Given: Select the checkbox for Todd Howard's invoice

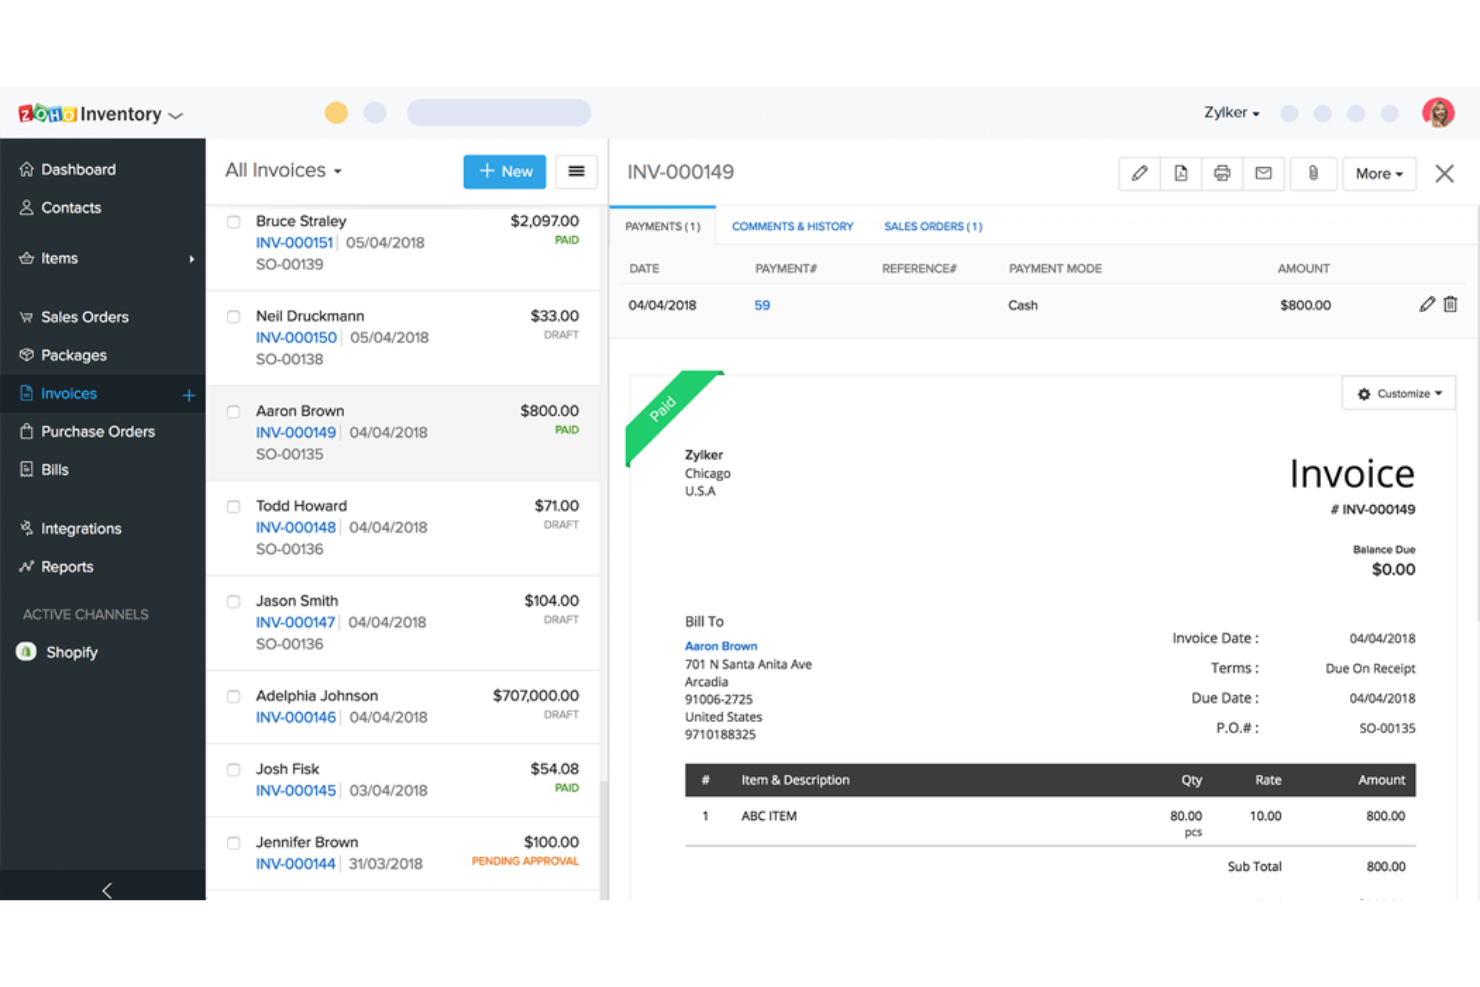Looking at the screenshot, I should (233, 507).
